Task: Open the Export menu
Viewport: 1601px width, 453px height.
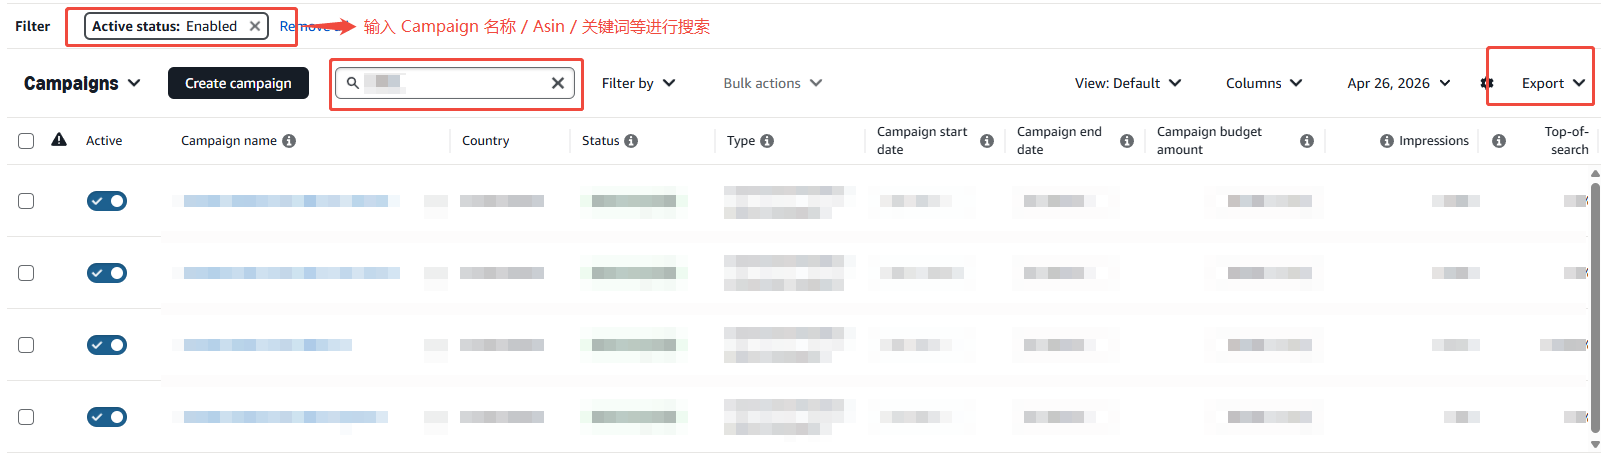Action: coord(1553,83)
